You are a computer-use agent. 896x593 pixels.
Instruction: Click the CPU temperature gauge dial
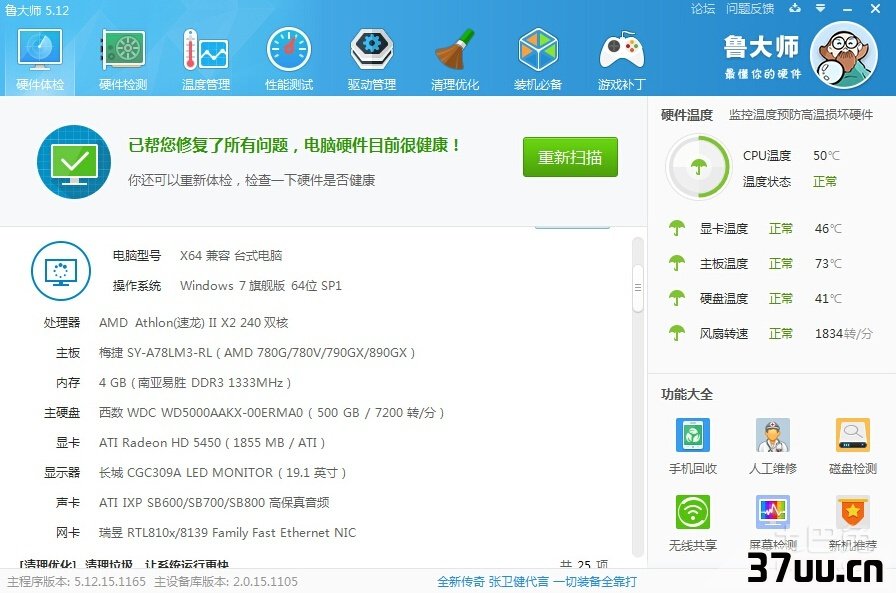pos(698,167)
